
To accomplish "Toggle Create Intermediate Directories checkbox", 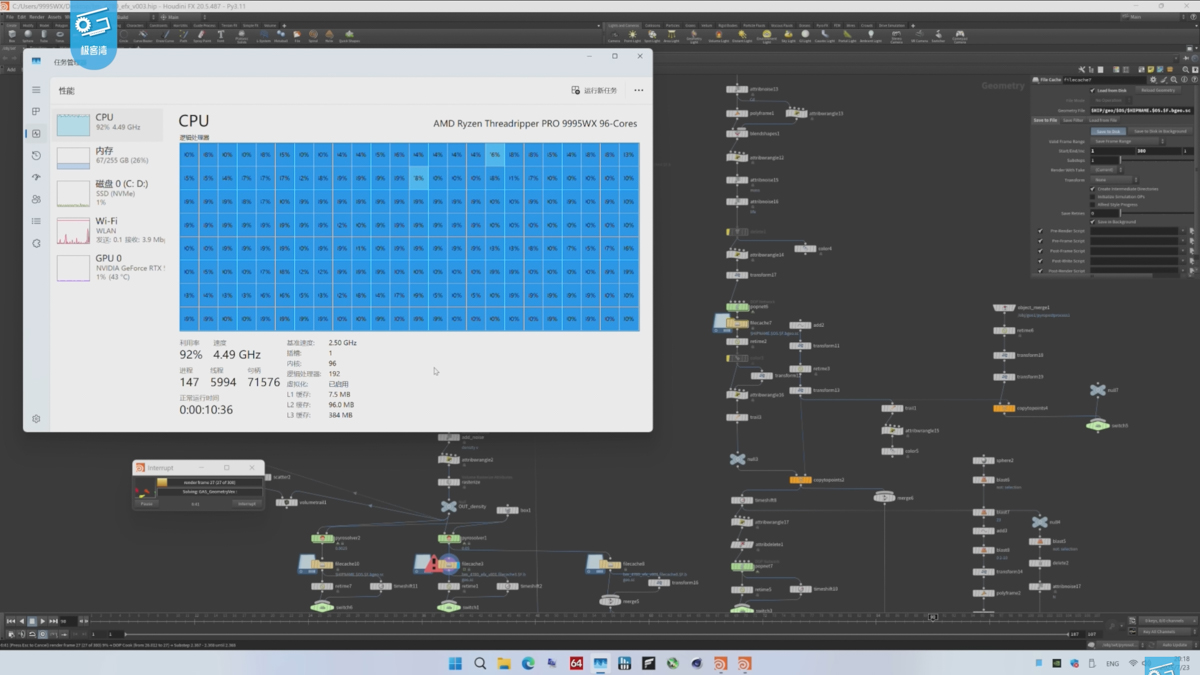I will pyautogui.click(x=1092, y=189).
